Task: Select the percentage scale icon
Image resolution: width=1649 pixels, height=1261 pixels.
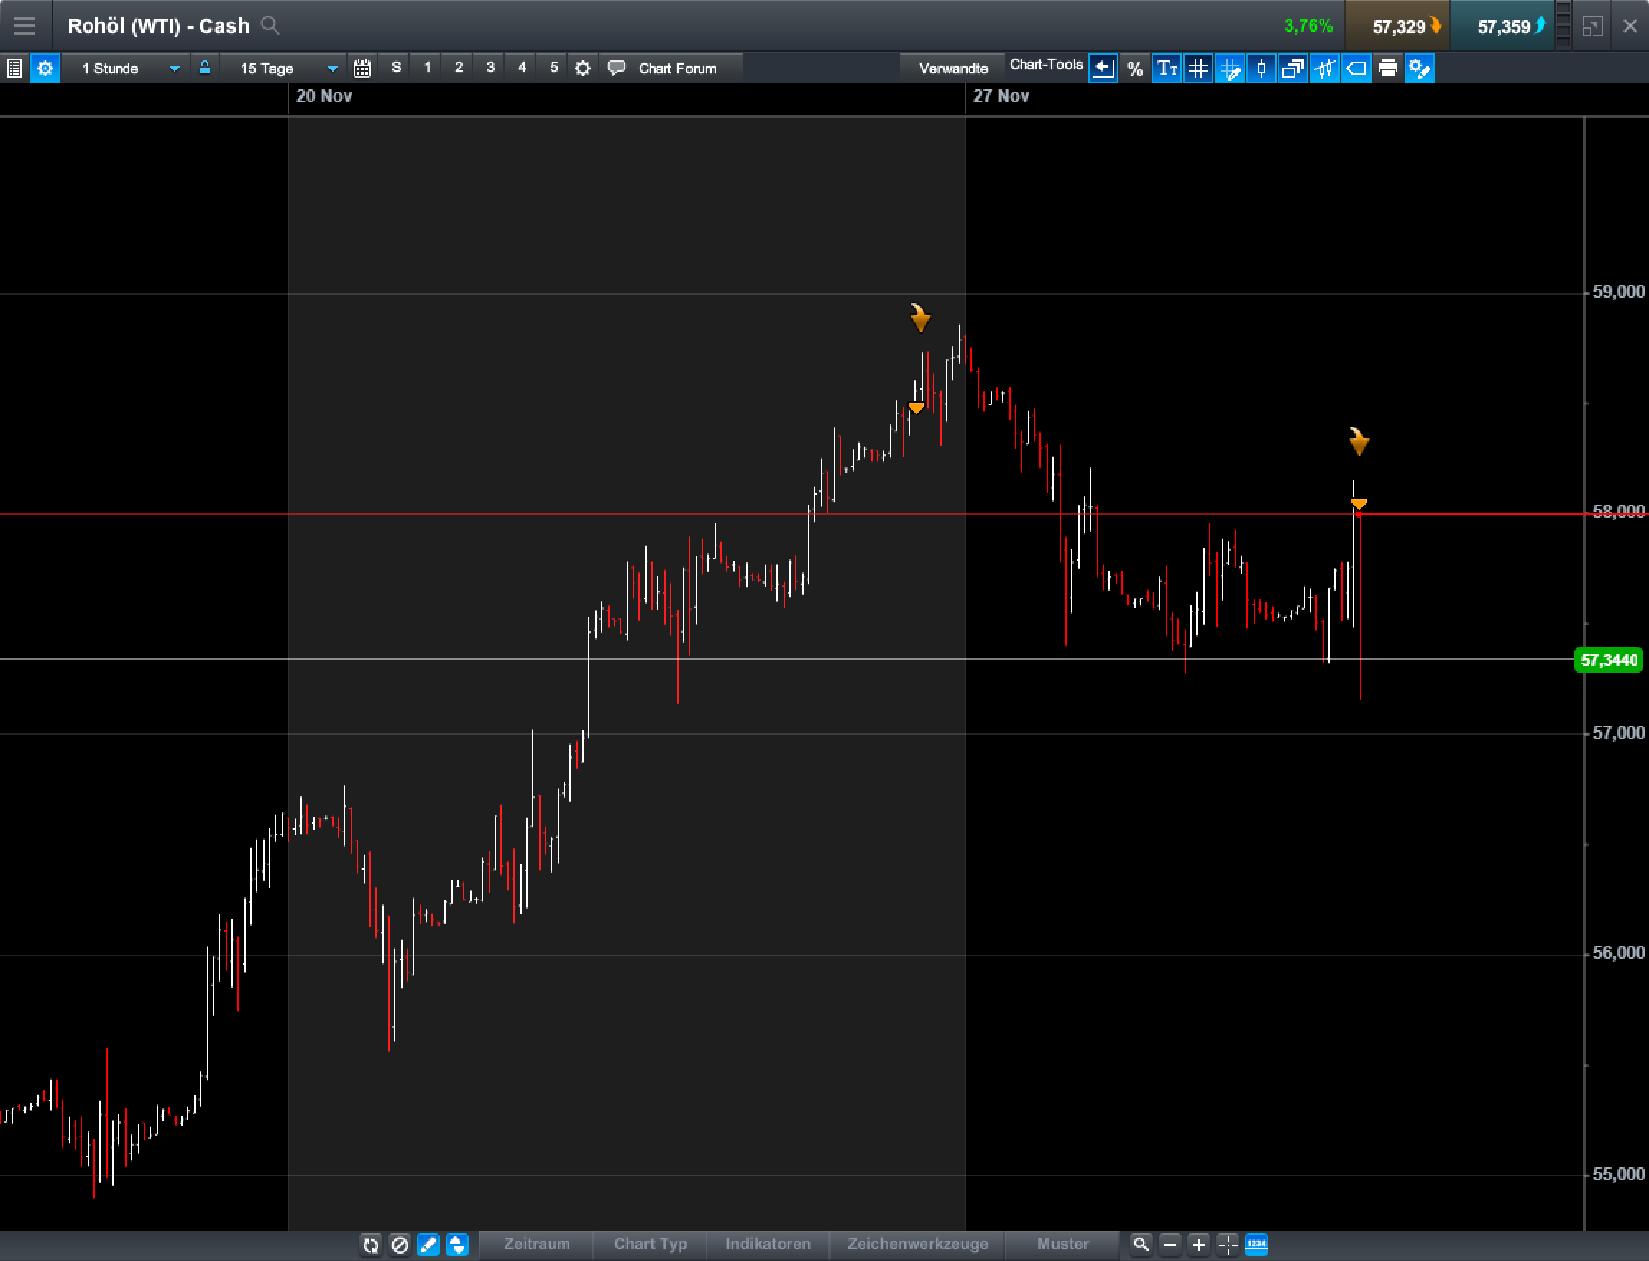Action: [1135, 68]
